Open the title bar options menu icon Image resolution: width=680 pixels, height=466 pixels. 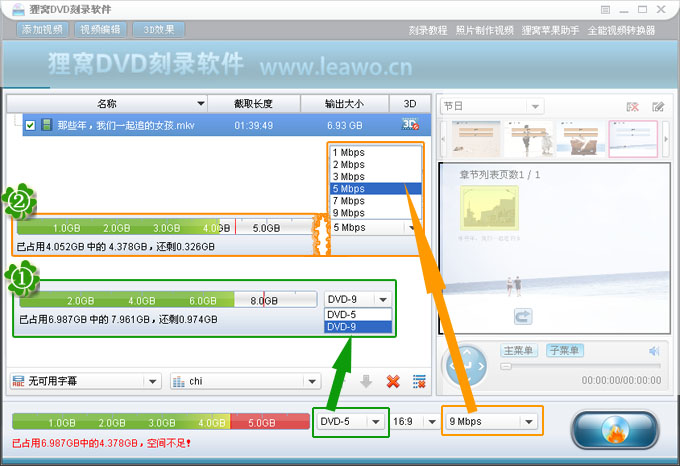pos(605,10)
